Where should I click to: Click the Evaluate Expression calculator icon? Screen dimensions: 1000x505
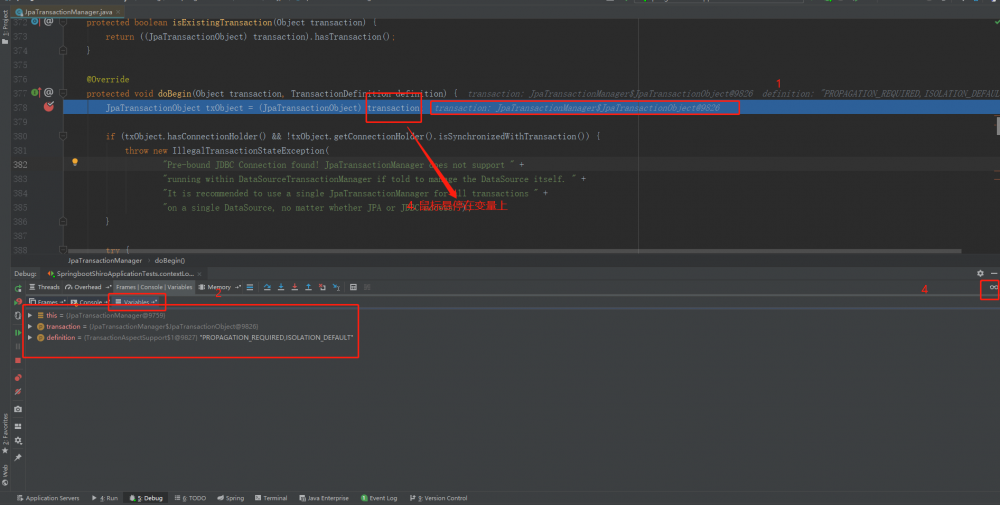coord(352,287)
